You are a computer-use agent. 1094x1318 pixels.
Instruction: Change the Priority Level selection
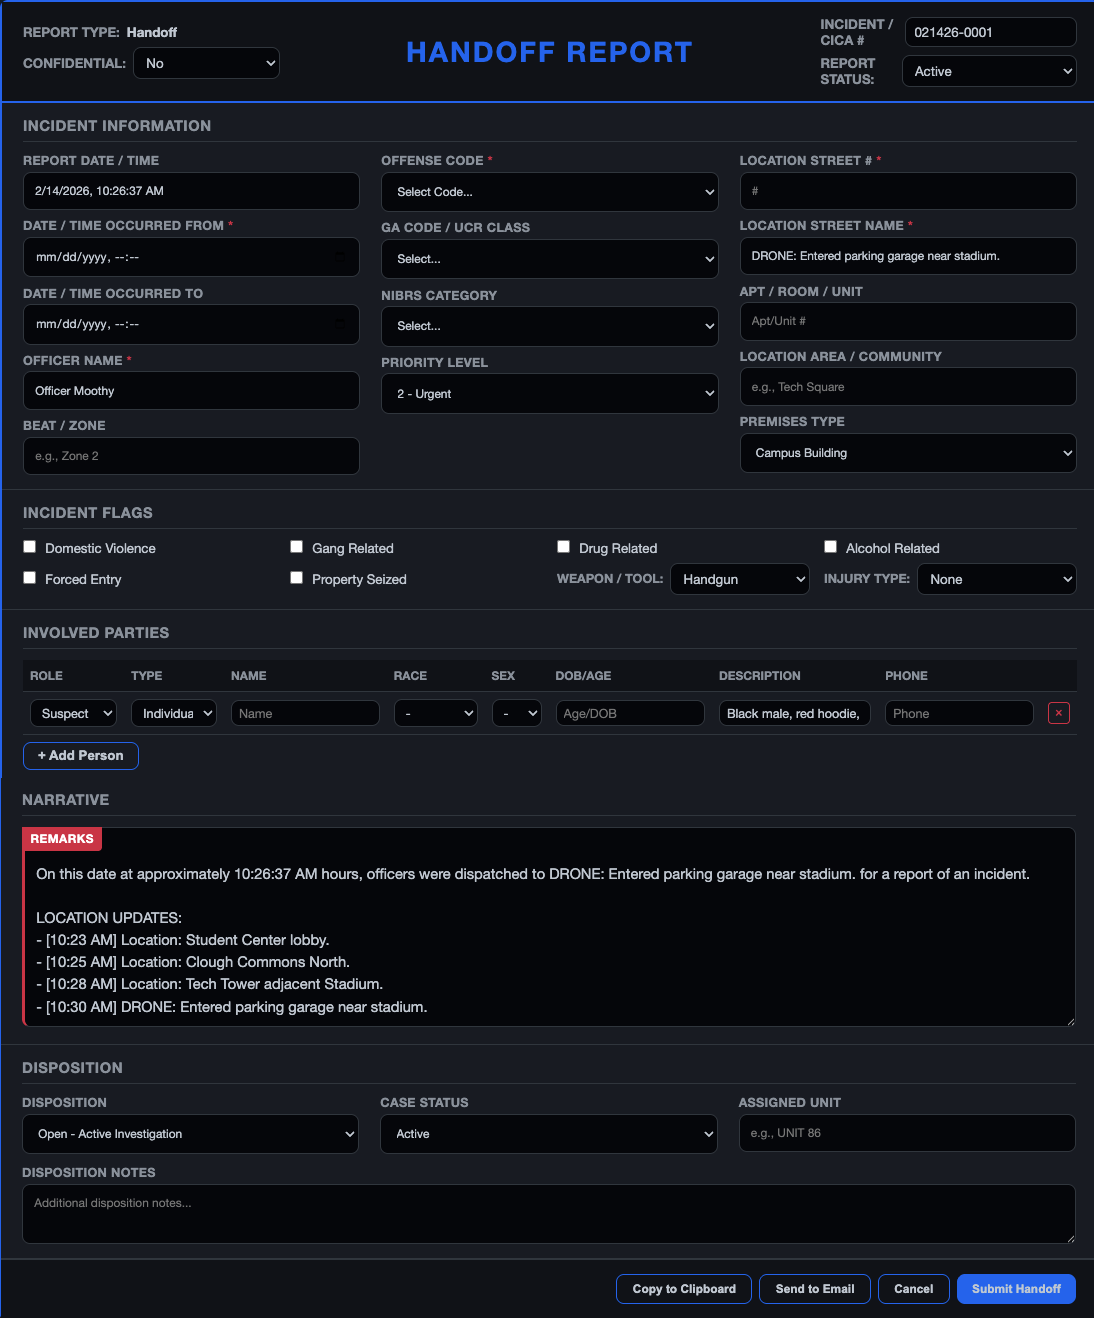[549, 393]
